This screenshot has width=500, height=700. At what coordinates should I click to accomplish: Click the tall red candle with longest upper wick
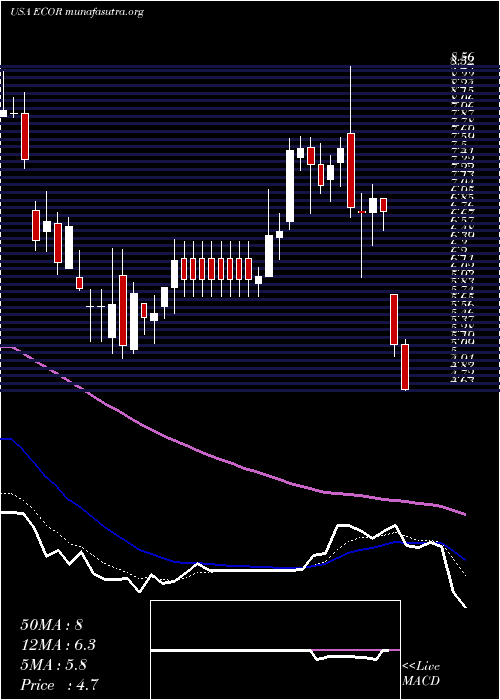pos(351,170)
